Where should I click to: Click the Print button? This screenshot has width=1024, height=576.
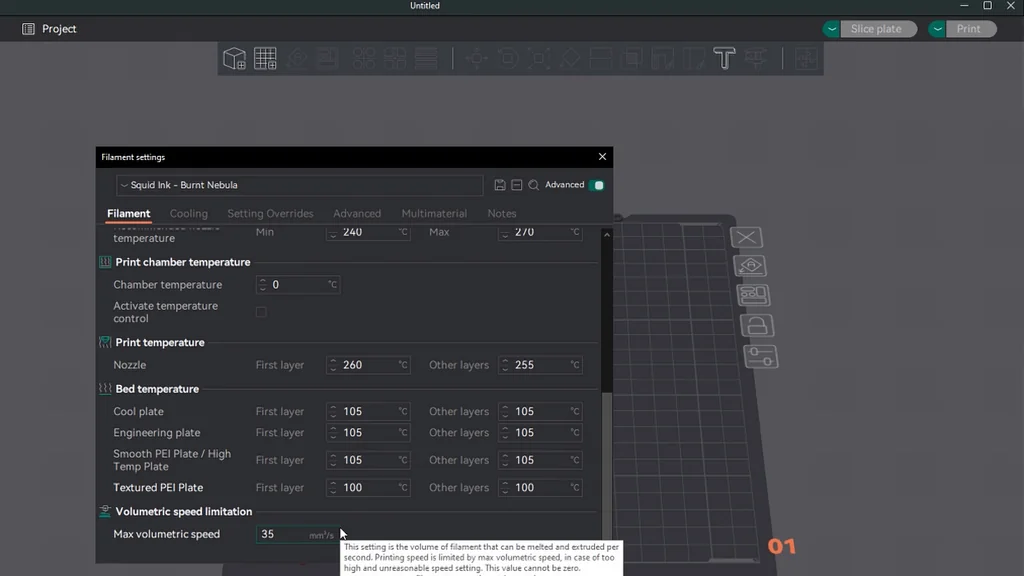coord(971,29)
